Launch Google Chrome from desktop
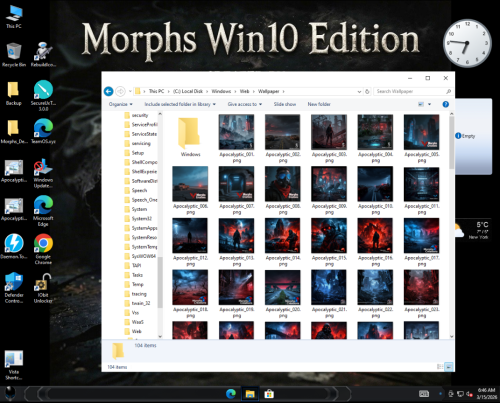 43,249
